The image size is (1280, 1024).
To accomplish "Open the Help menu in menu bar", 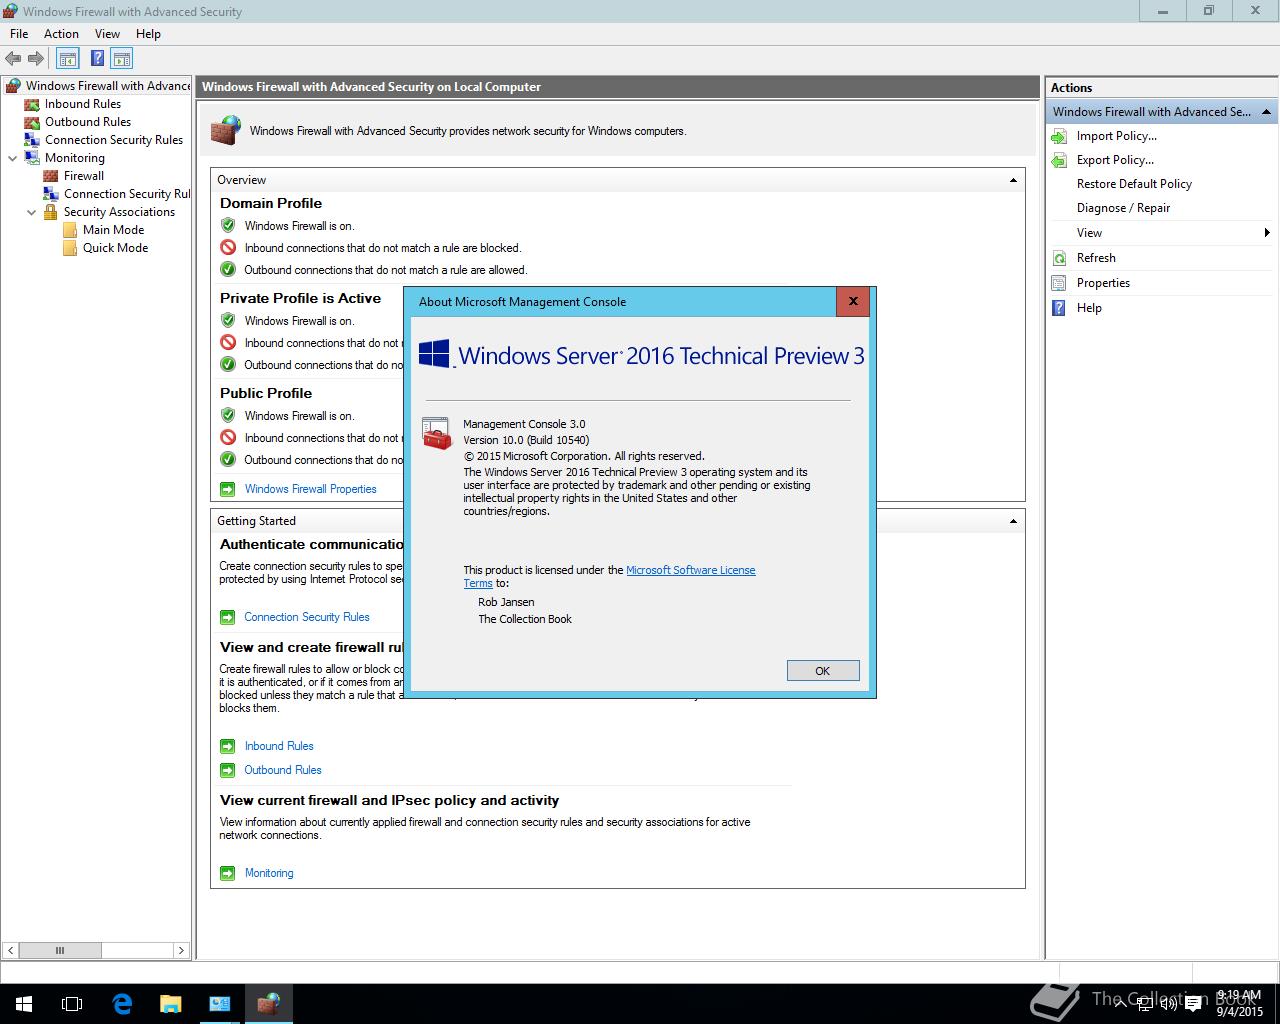I will coord(148,34).
